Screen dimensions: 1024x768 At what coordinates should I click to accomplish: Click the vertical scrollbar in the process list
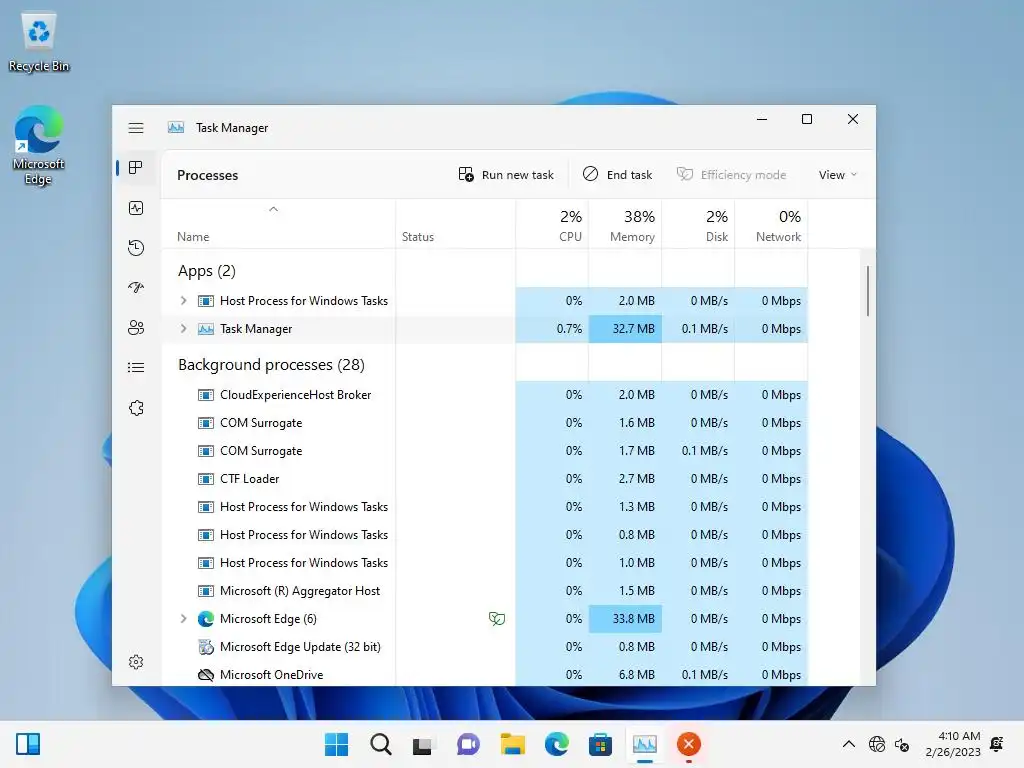(x=868, y=291)
